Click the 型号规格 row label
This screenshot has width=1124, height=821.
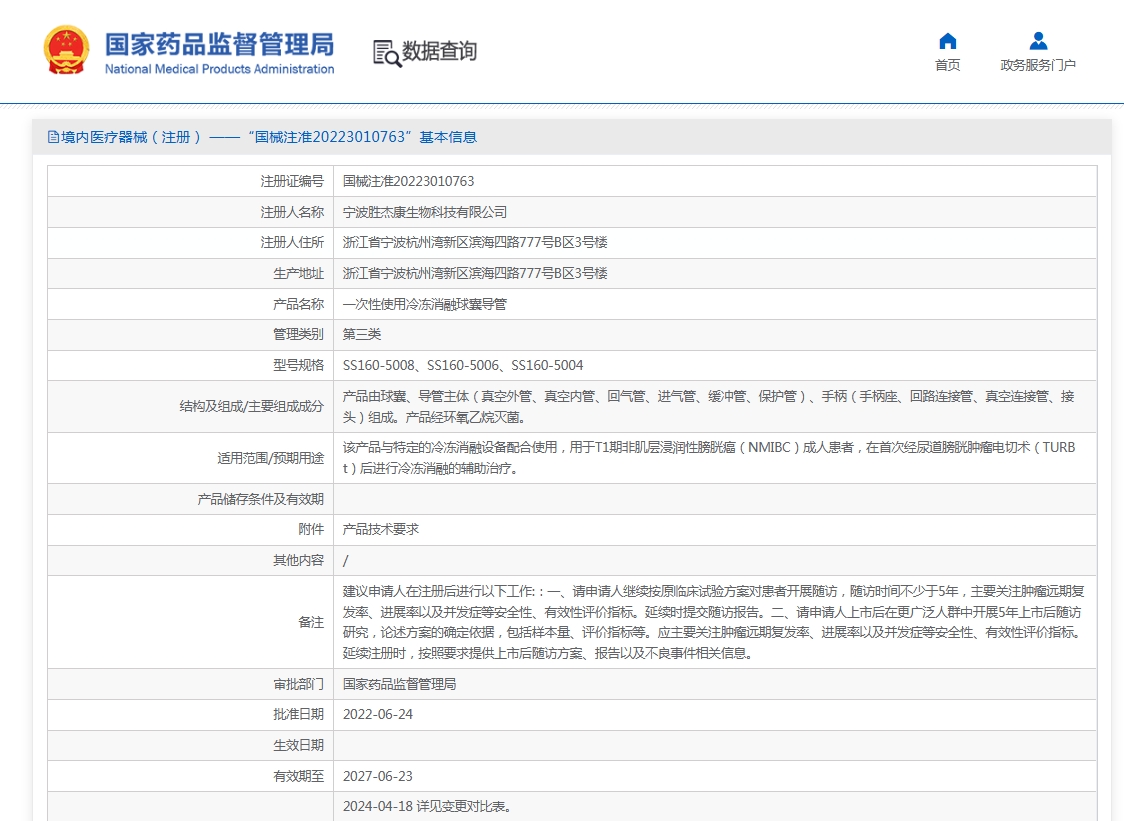(298, 365)
